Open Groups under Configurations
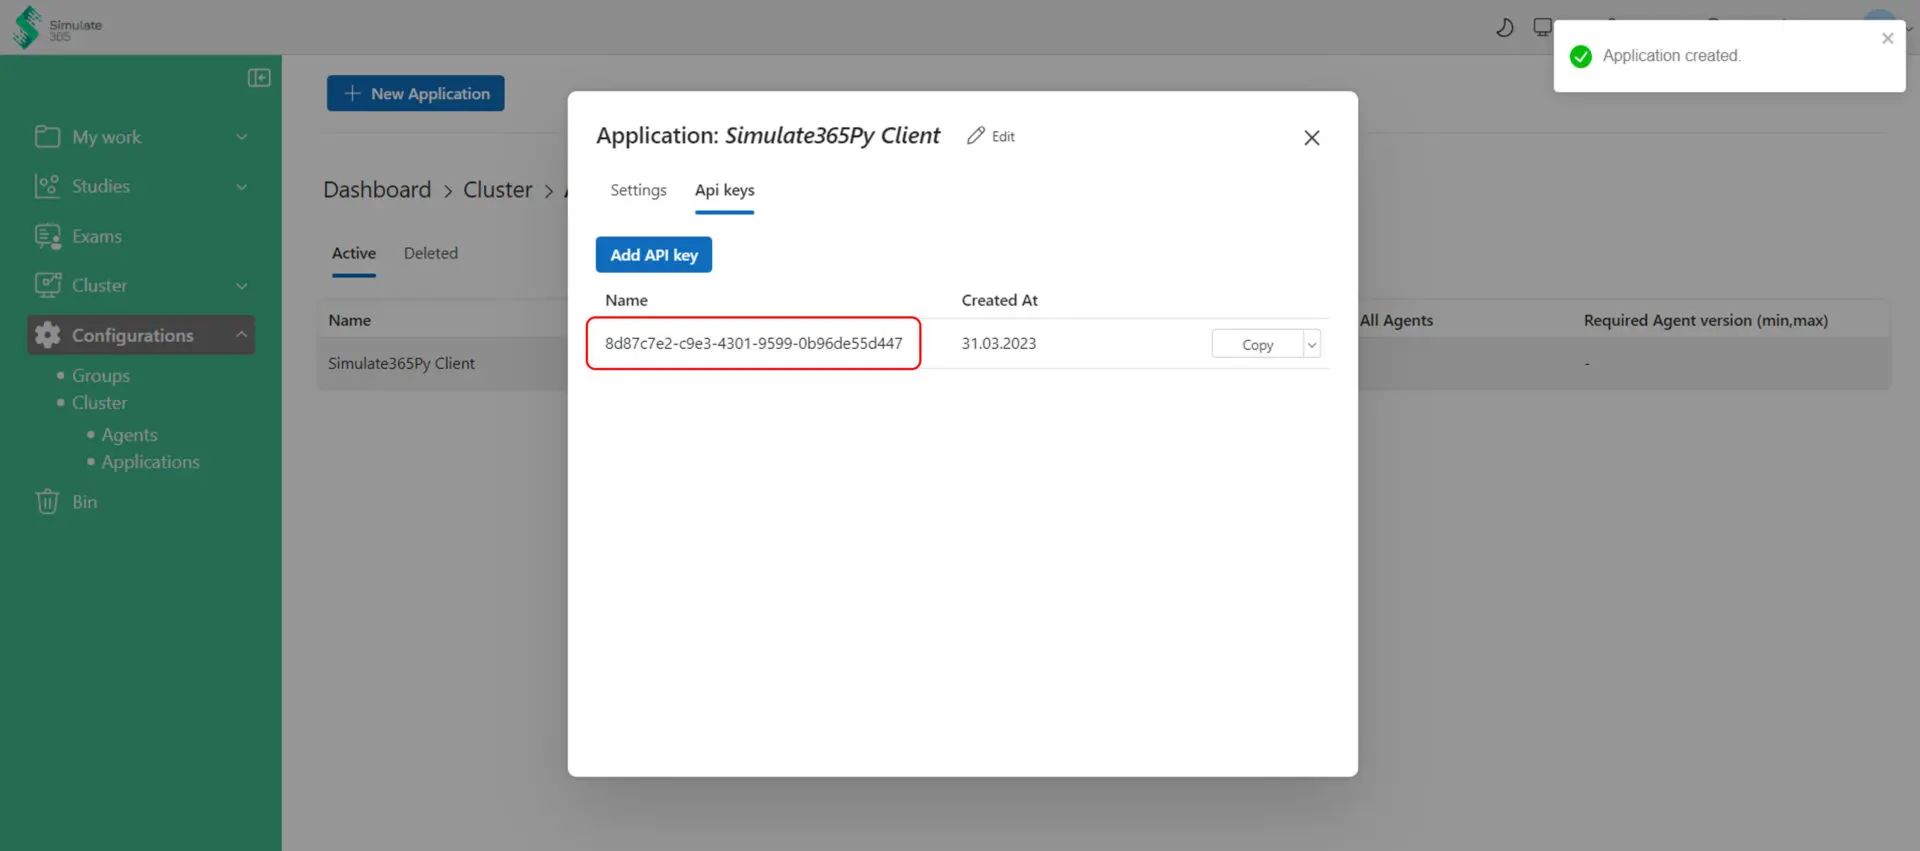The image size is (1920, 851). [101, 376]
